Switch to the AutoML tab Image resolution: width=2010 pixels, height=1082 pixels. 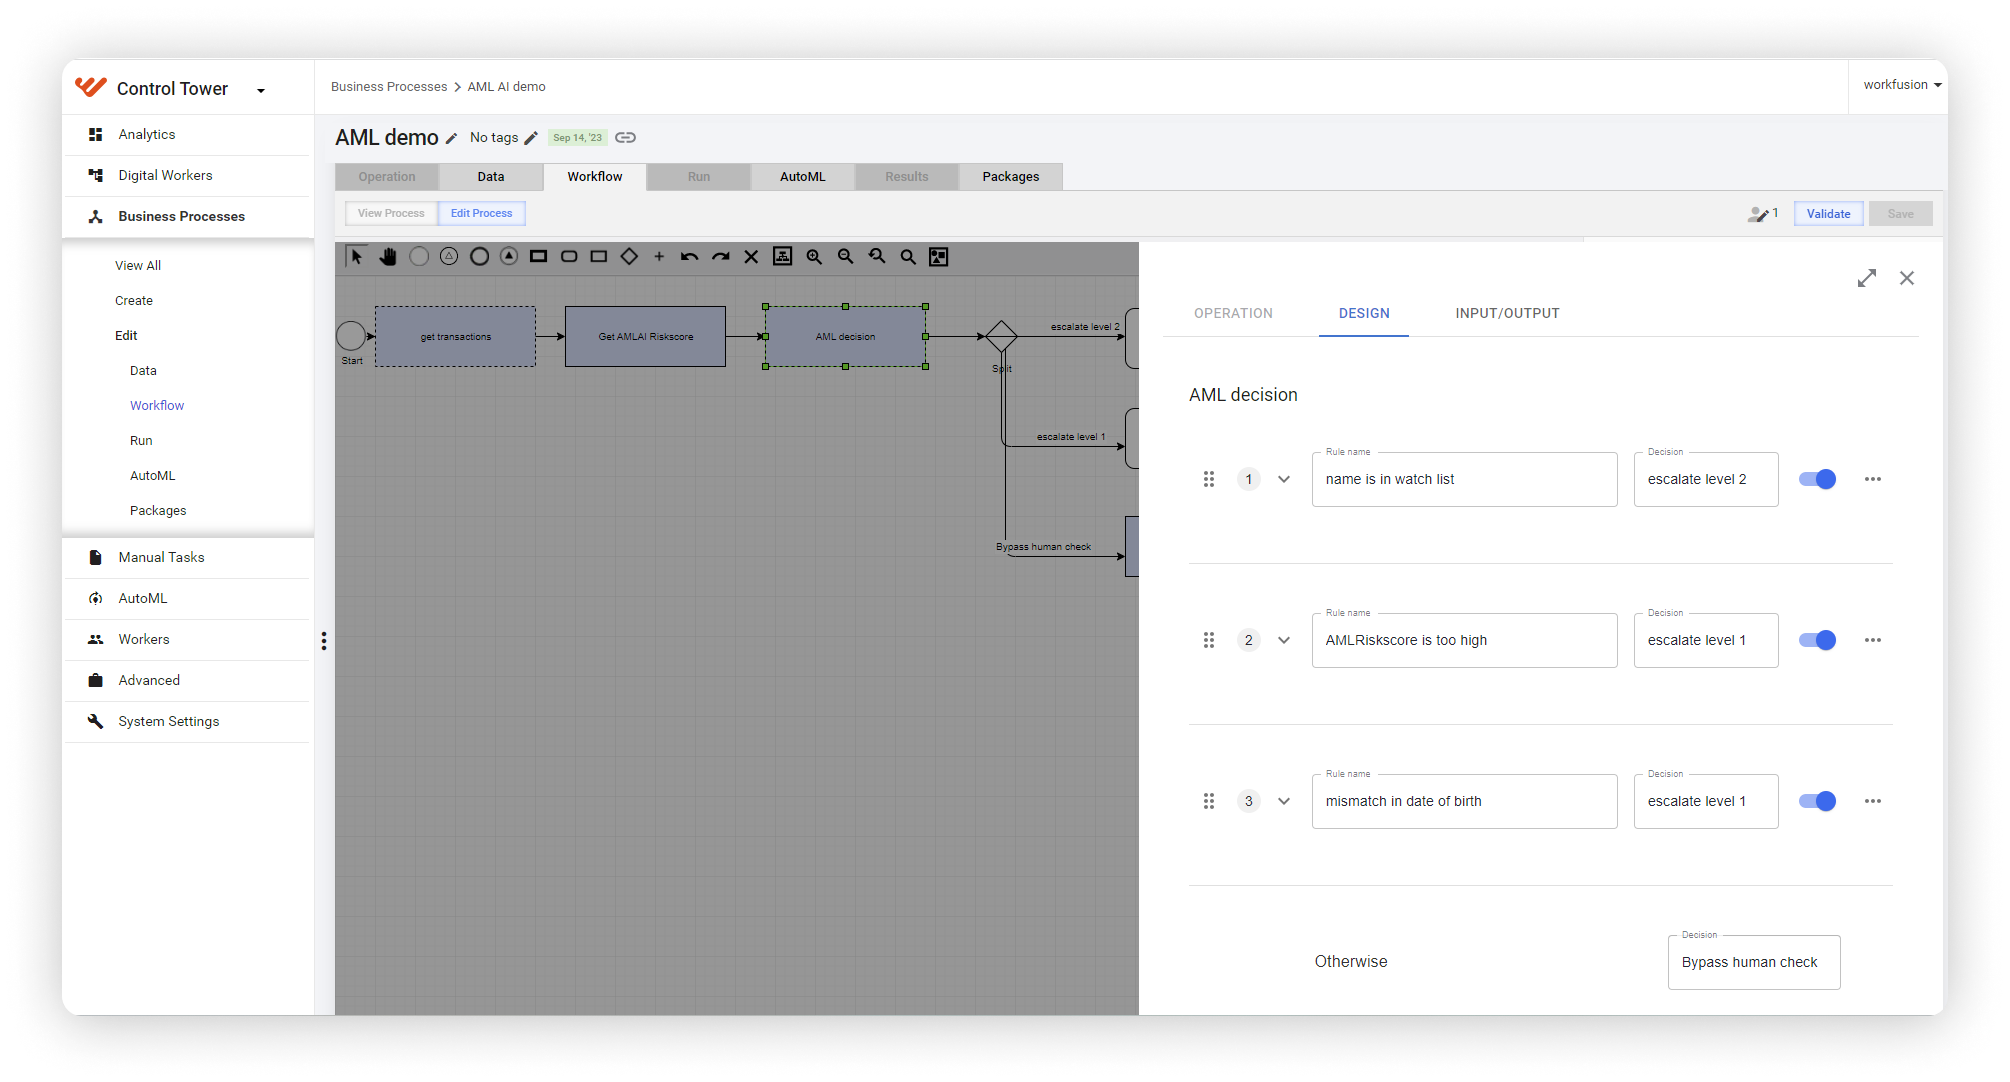[x=801, y=176]
